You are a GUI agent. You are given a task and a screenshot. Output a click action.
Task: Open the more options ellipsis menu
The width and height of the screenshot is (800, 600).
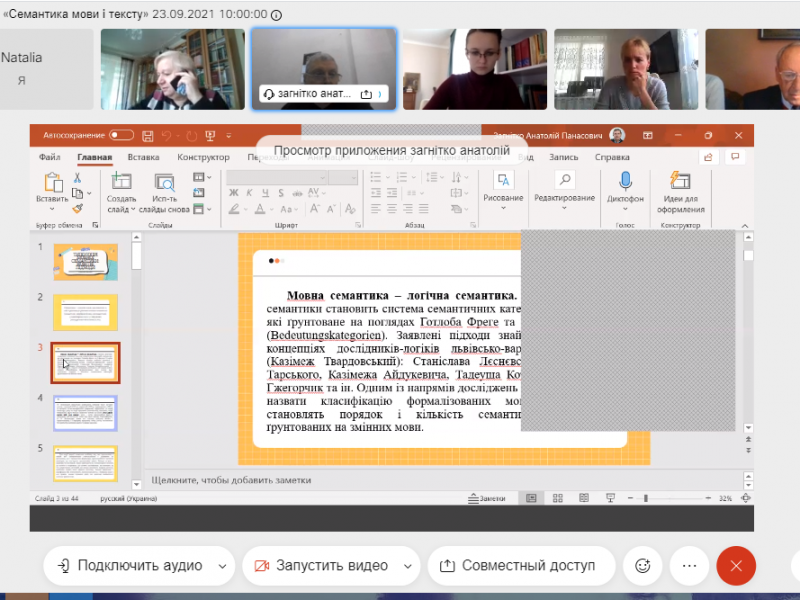689,566
